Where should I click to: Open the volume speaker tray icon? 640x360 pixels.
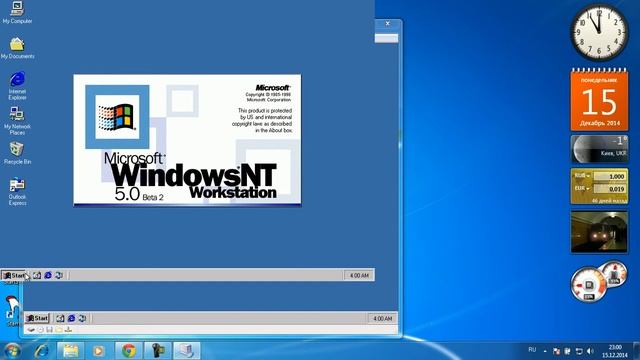590,351
